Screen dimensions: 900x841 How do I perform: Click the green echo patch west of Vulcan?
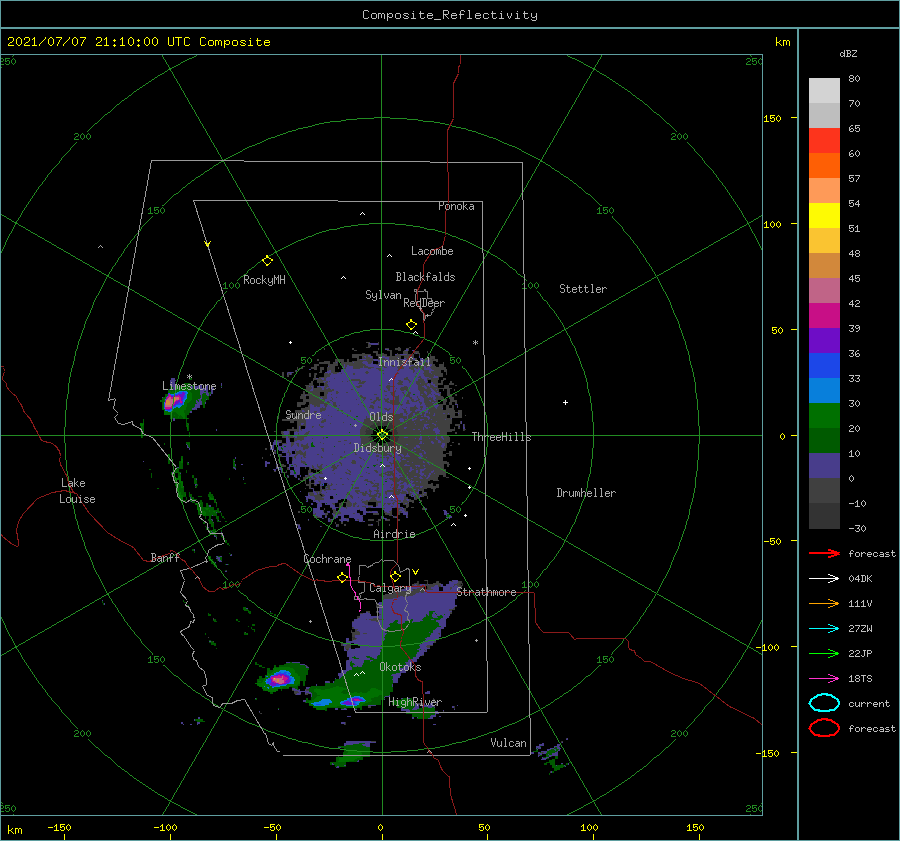pyautogui.click(x=353, y=753)
